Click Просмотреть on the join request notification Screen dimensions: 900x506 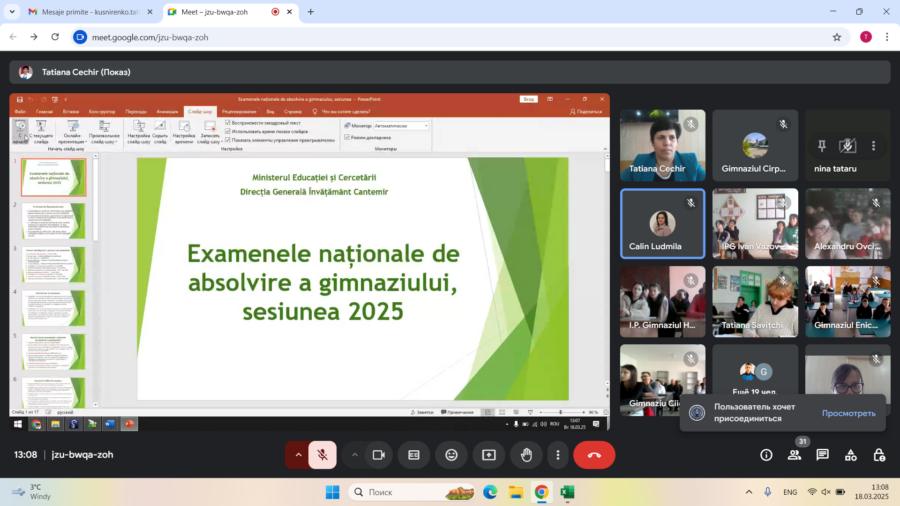point(848,413)
